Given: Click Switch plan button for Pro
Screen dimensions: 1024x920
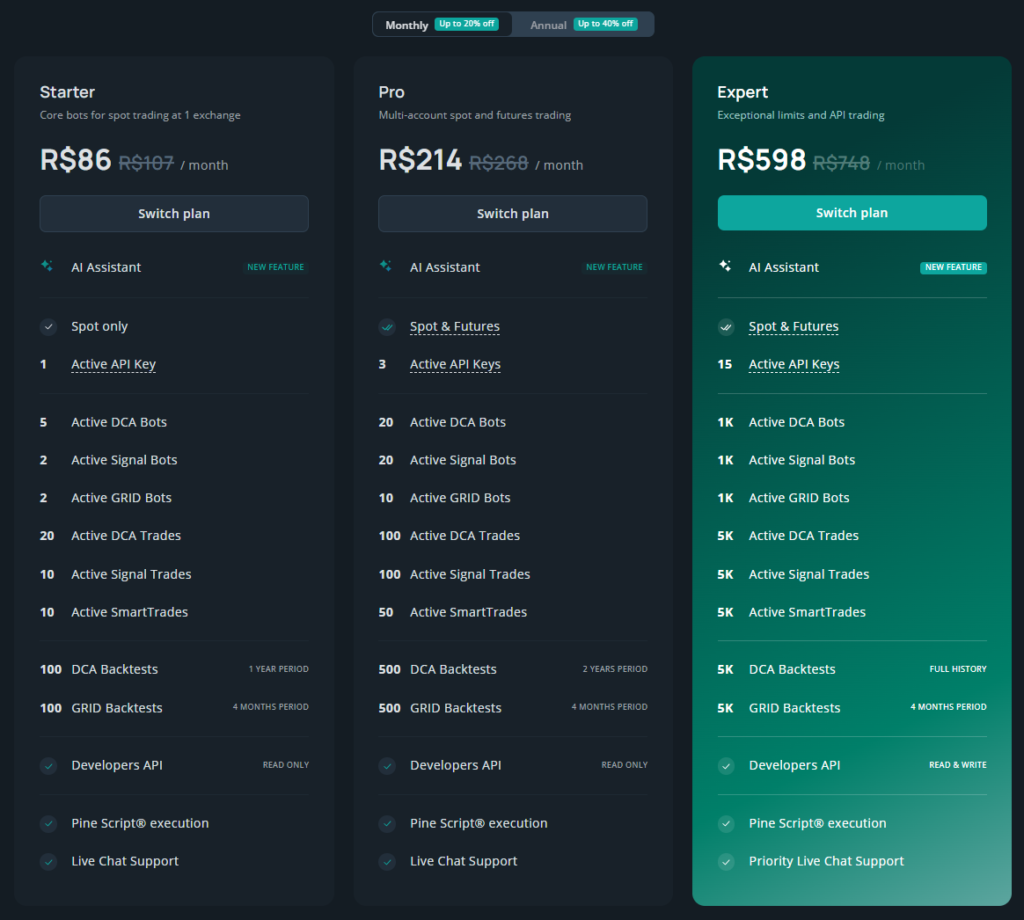Looking at the screenshot, I should pyautogui.click(x=513, y=214).
